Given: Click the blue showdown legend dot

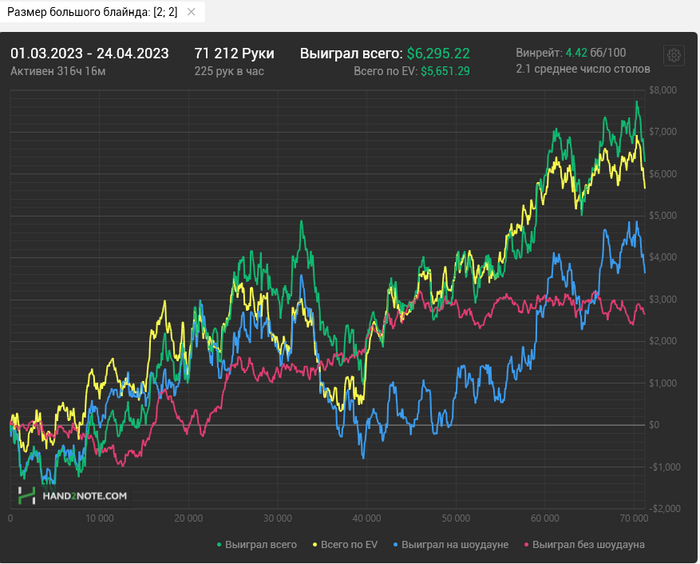Looking at the screenshot, I should click(x=396, y=545).
